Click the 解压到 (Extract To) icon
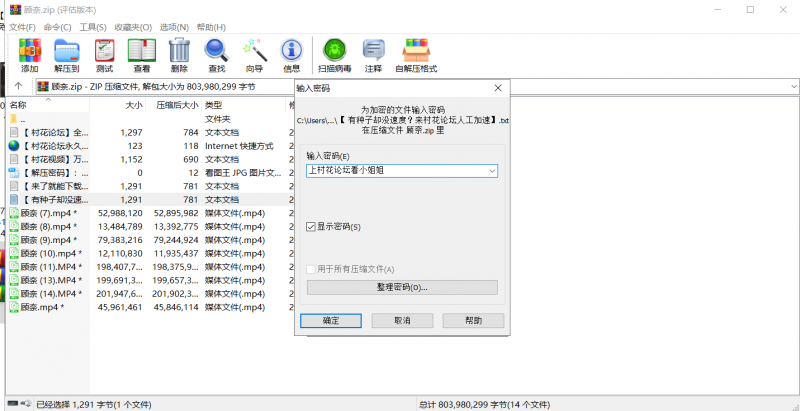800x411 pixels. [x=67, y=54]
